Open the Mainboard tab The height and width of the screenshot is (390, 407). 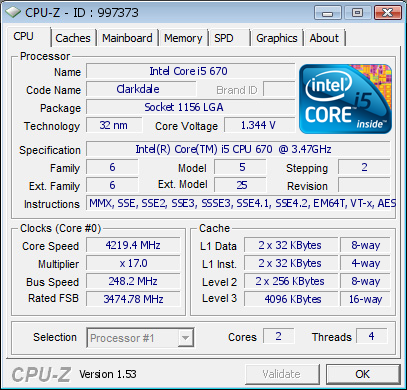[127, 38]
